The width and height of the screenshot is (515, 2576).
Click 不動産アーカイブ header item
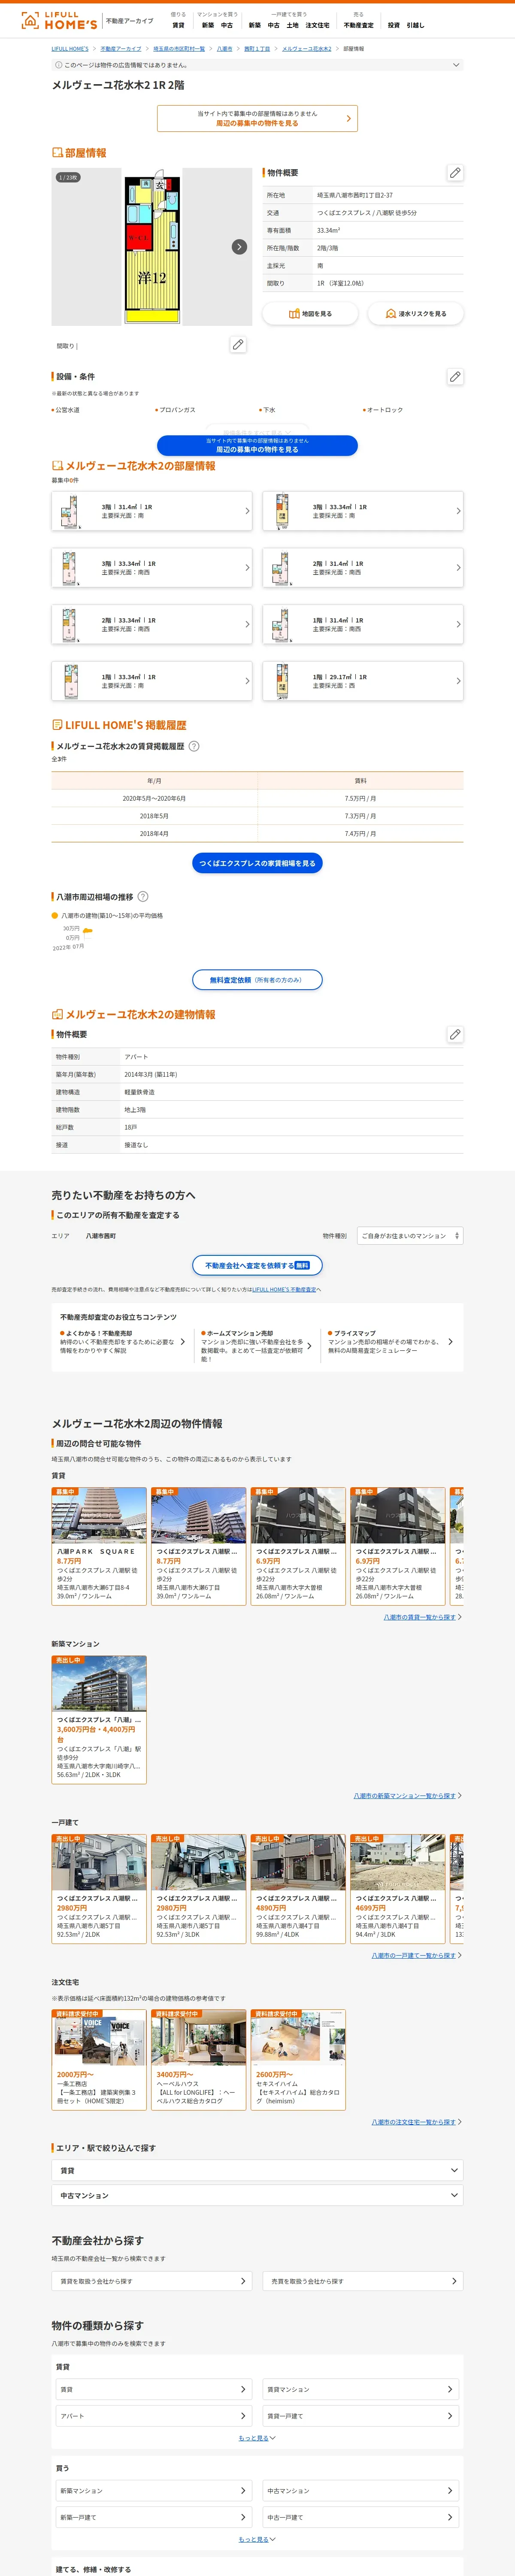click(130, 21)
